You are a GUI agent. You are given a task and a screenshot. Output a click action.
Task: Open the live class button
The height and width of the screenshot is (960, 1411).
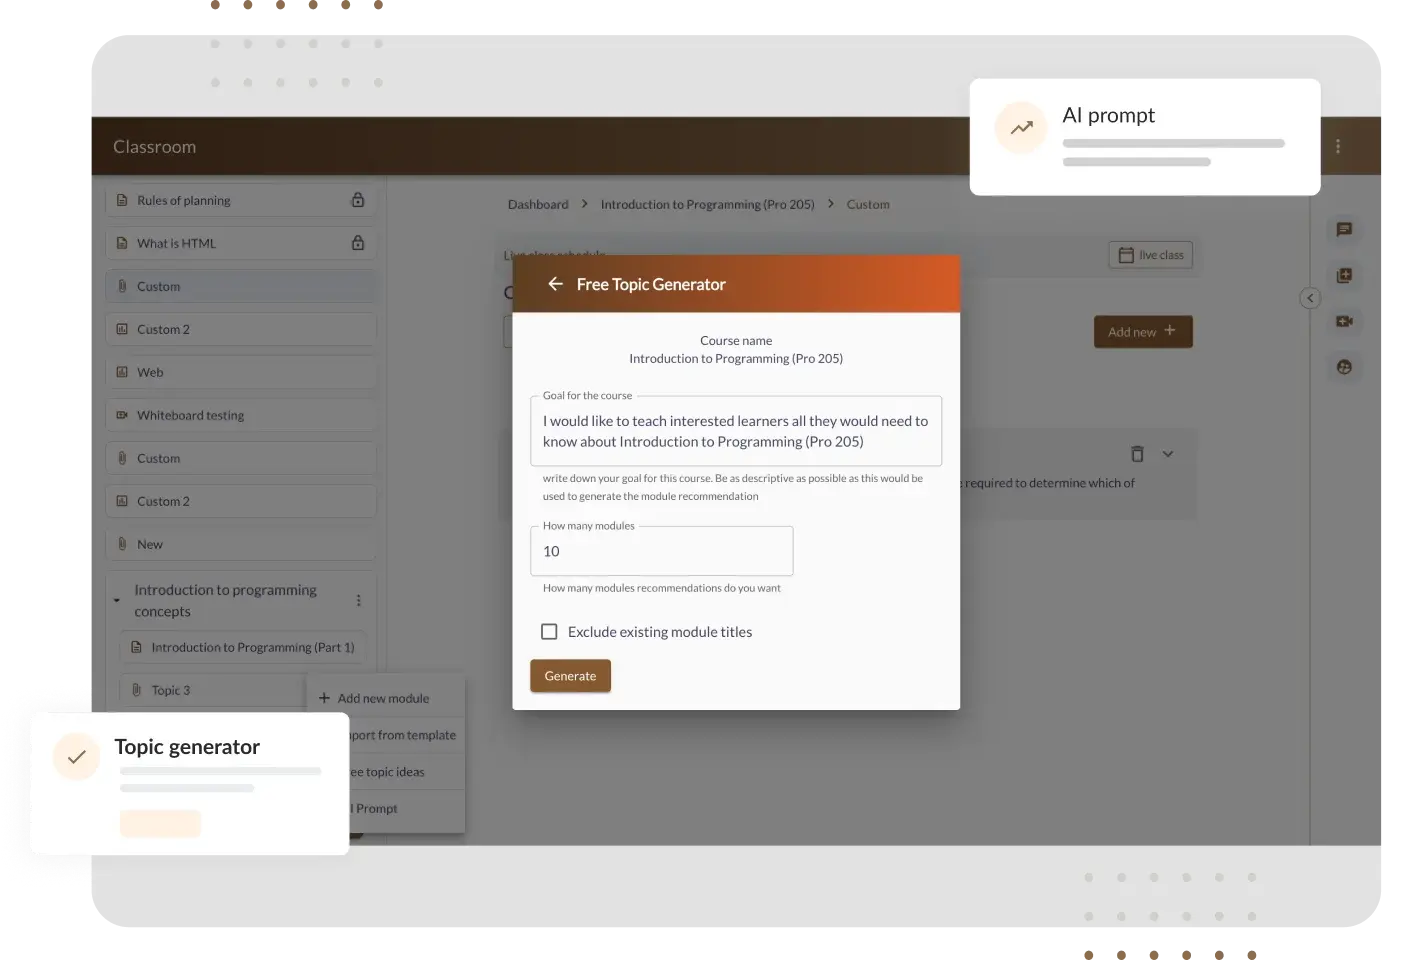tap(1150, 255)
